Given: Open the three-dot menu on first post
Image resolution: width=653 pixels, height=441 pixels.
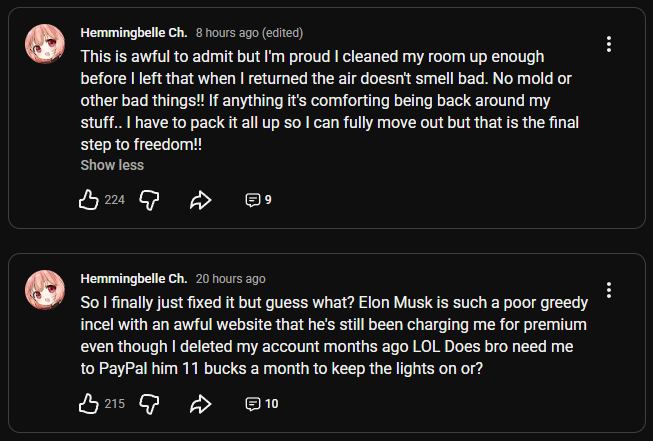Looking at the screenshot, I should (x=609, y=44).
